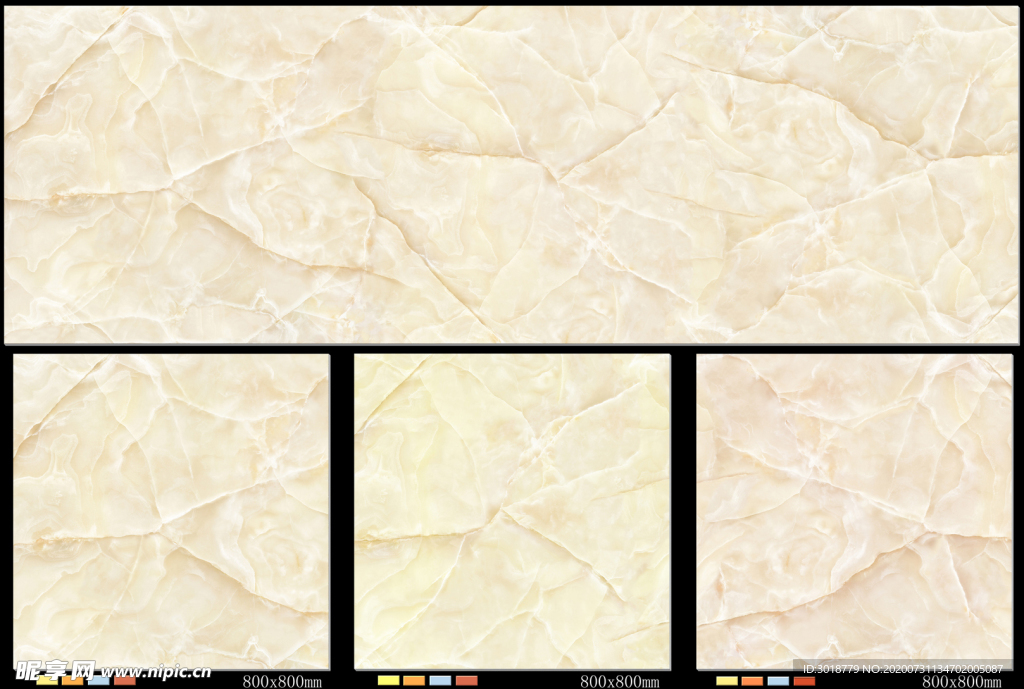
Task: Select the middle yellowish square tile sample
Action: pos(512,511)
